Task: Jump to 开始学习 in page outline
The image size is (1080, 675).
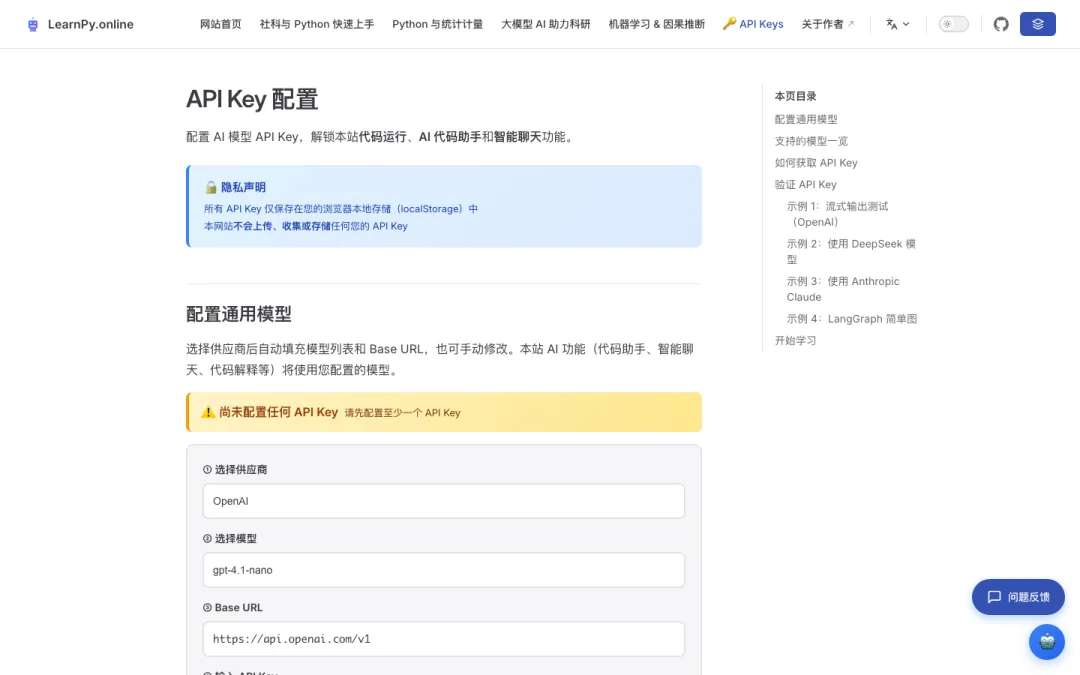Action: pyautogui.click(x=796, y=340)
